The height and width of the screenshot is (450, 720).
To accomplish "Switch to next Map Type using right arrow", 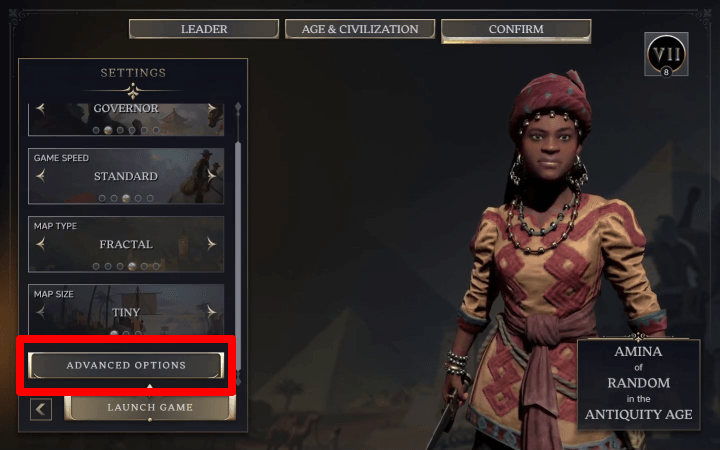I will pos(211,244).
